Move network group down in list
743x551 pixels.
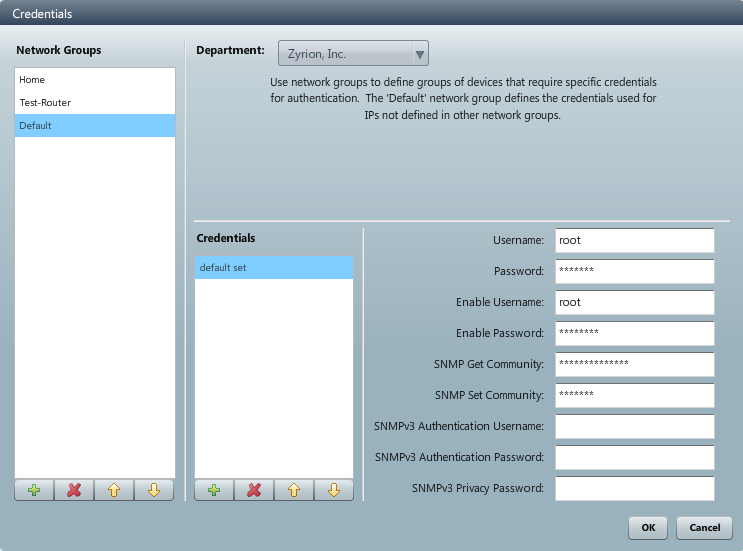pos(154,490)
